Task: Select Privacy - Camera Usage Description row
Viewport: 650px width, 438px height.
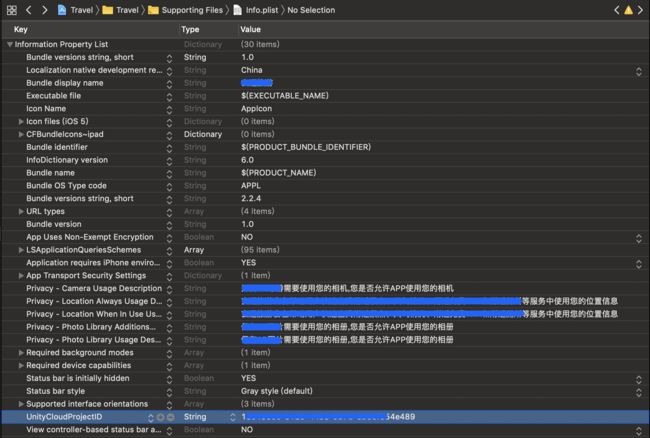Action: click(x=325, y=288)
